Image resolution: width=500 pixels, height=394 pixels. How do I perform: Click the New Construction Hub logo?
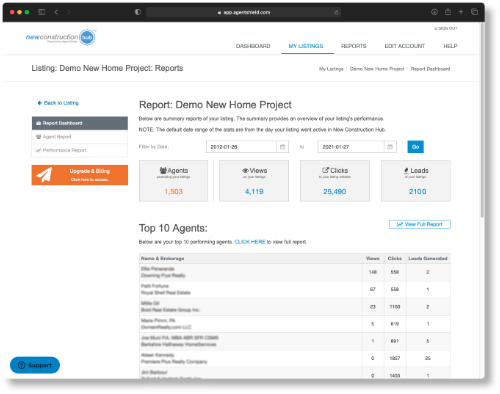tap(61, 37)
